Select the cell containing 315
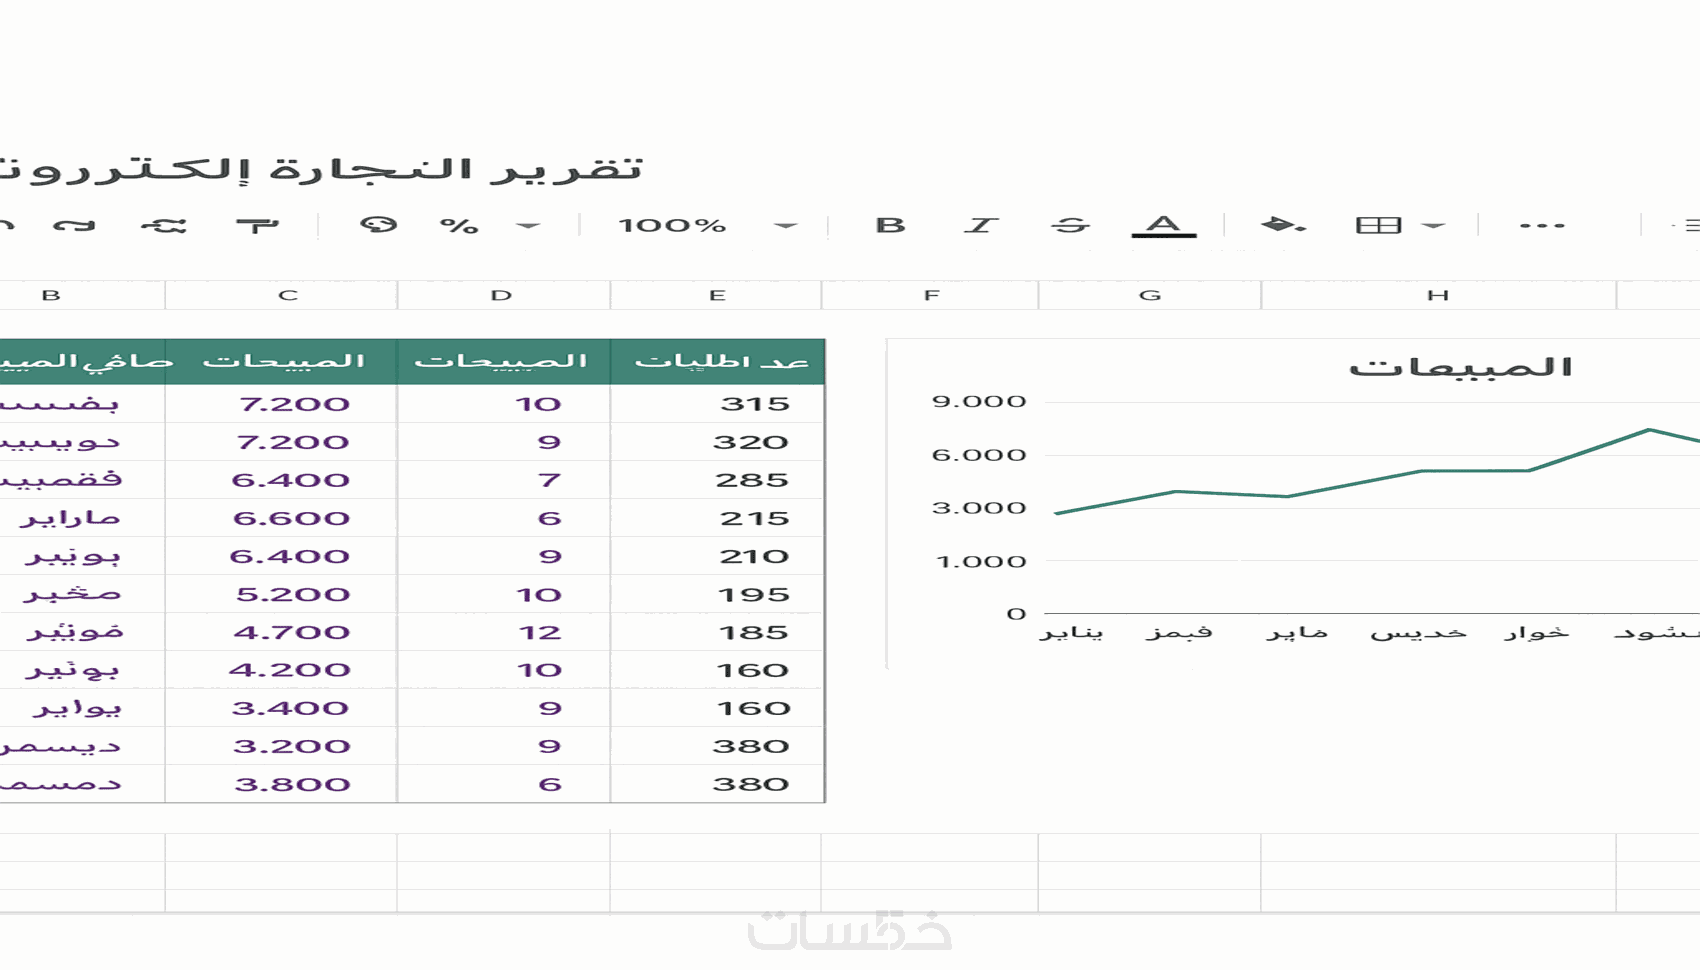The image size is (1700, 970). [x=718, y=404]
